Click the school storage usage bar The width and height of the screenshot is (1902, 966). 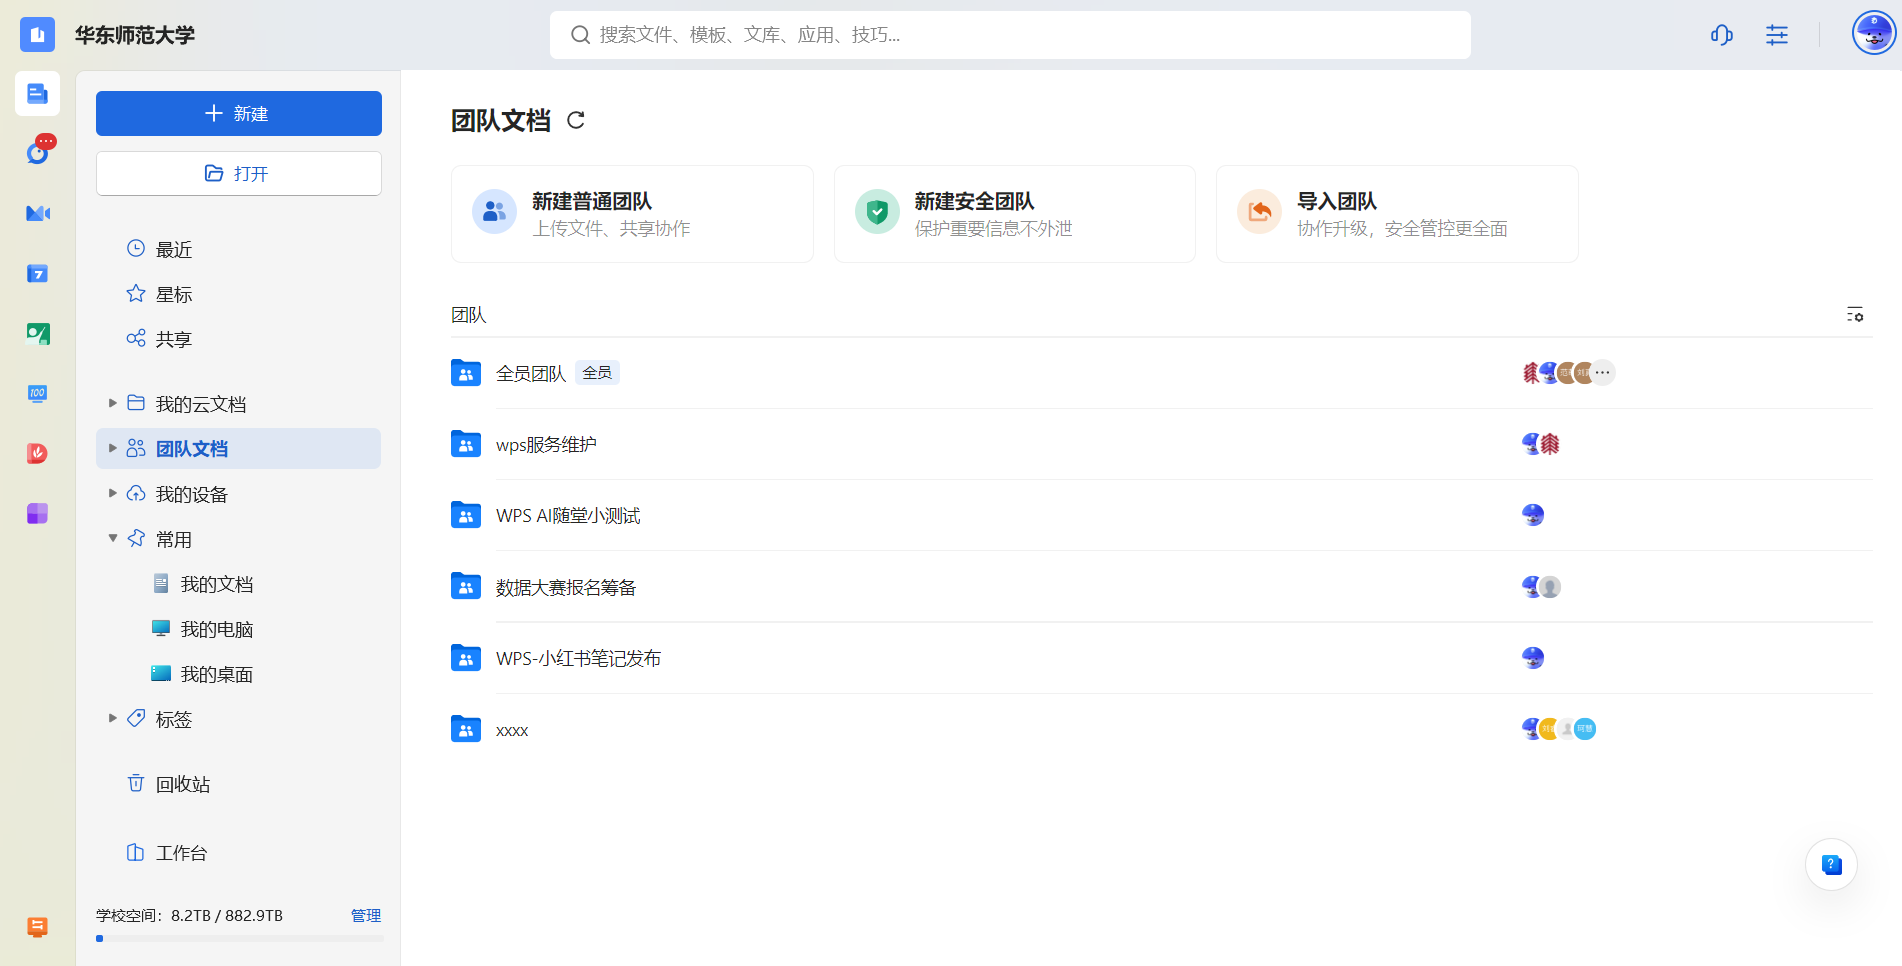(x=239, y=938)
